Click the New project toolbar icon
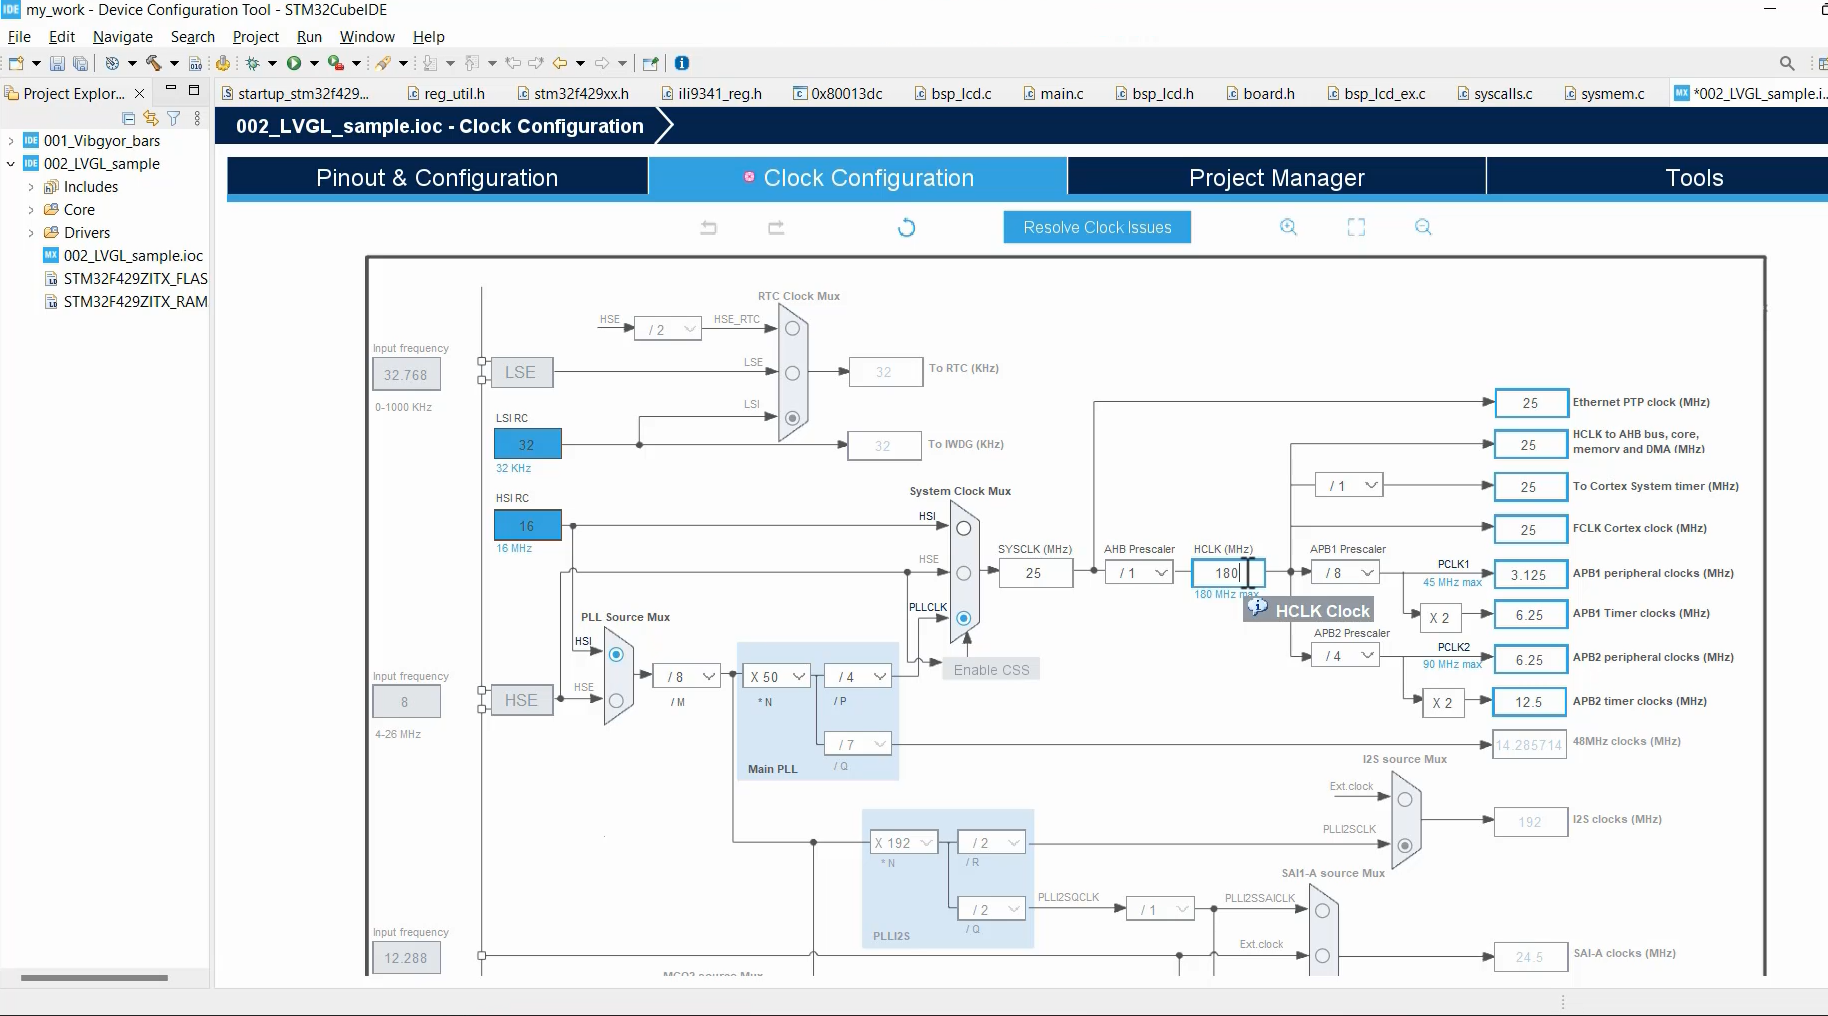 16,63
